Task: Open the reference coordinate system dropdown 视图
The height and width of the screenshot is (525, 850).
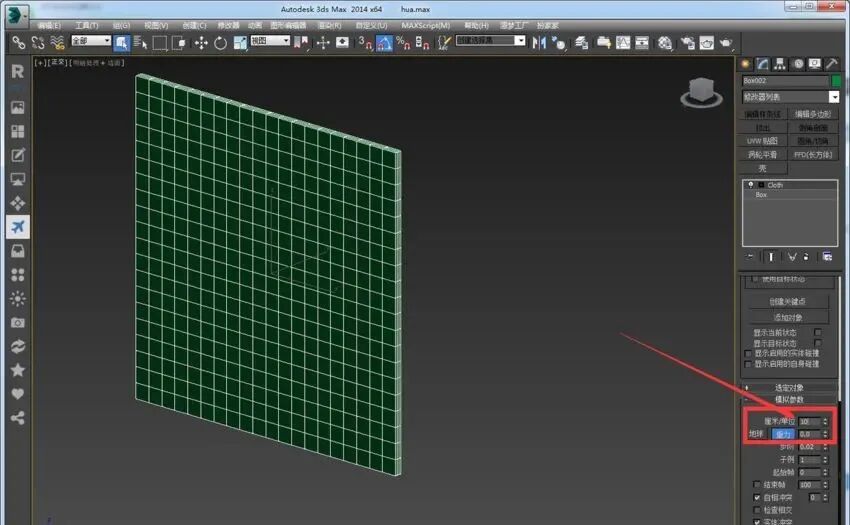Action: 270,41
